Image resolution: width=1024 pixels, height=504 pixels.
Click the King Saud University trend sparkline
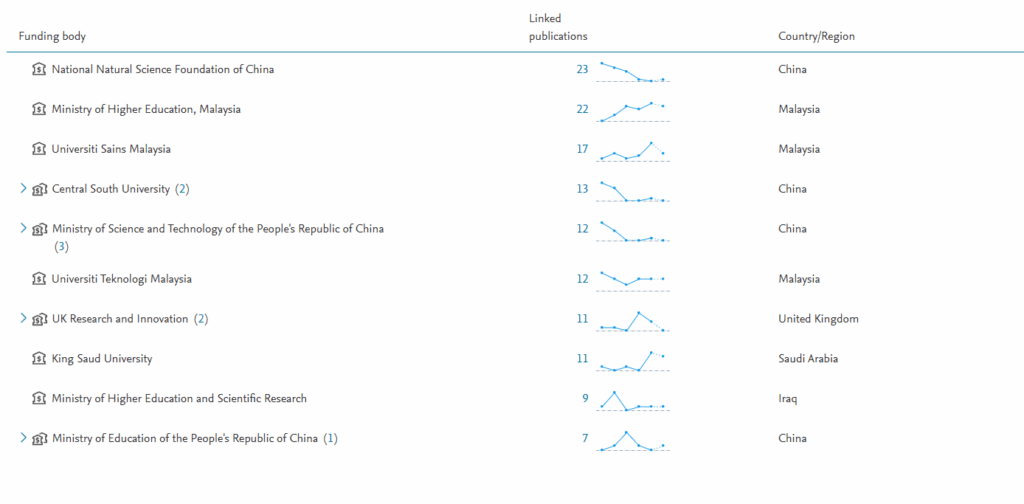tap(633, 360)
